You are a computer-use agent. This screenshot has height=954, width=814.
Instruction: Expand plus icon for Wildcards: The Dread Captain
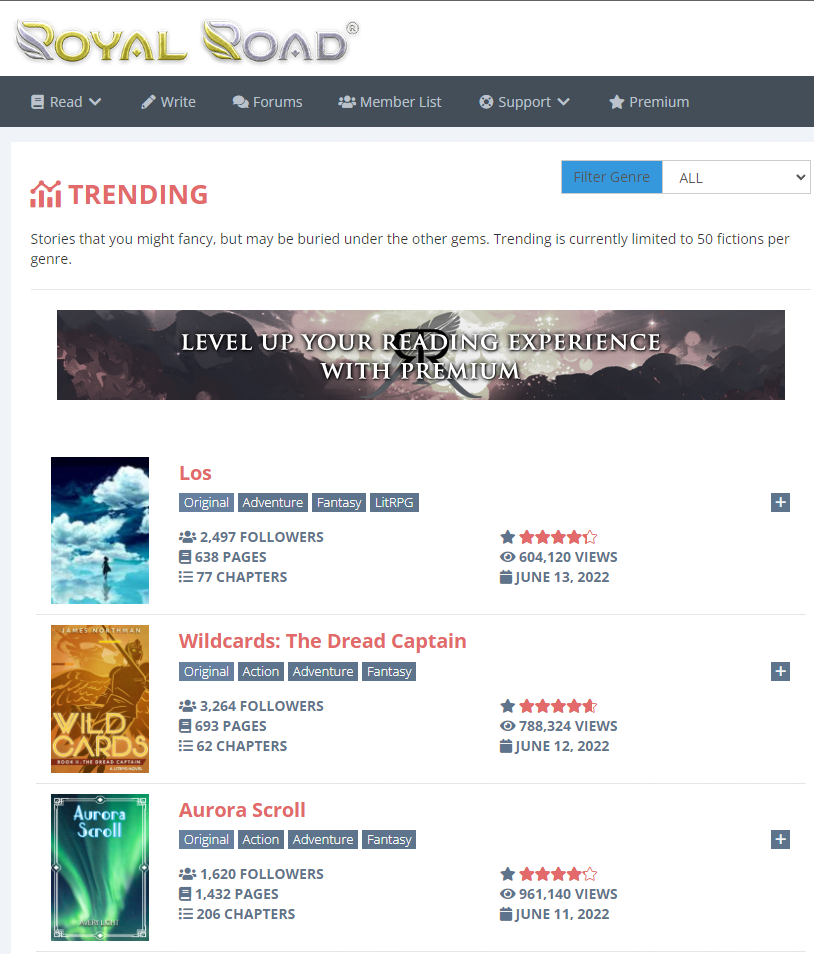pos(780,671)
